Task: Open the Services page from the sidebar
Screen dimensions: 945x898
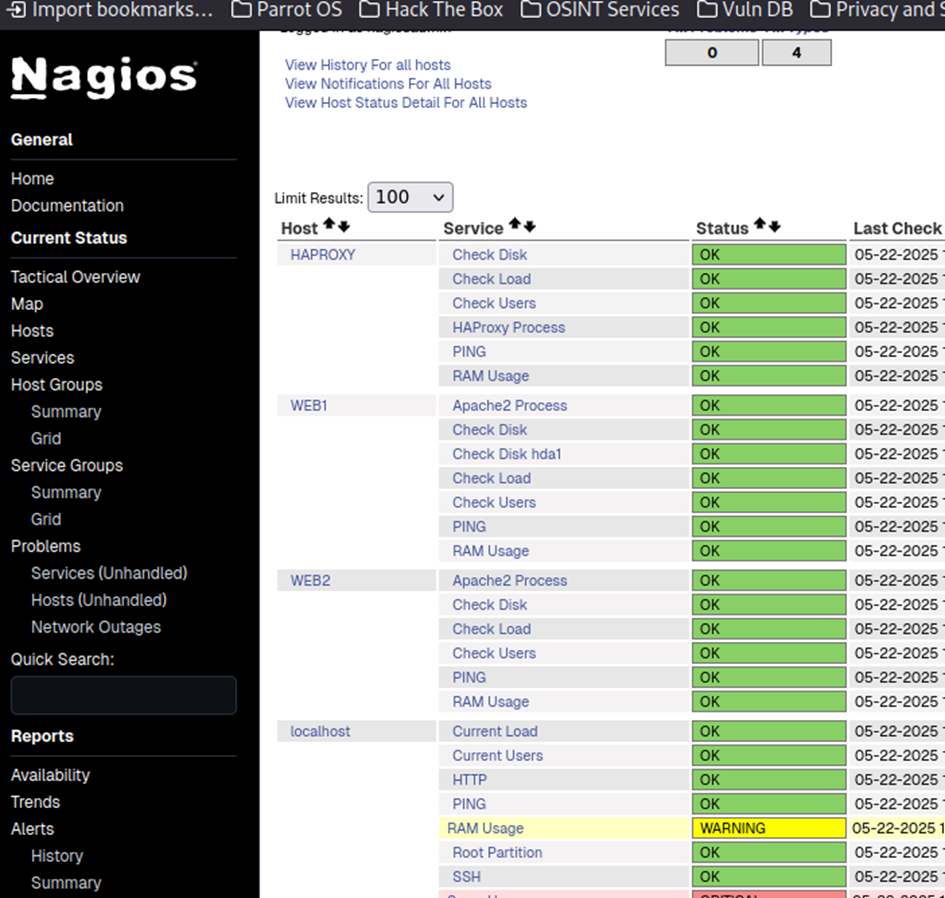Action: (43, 358)
